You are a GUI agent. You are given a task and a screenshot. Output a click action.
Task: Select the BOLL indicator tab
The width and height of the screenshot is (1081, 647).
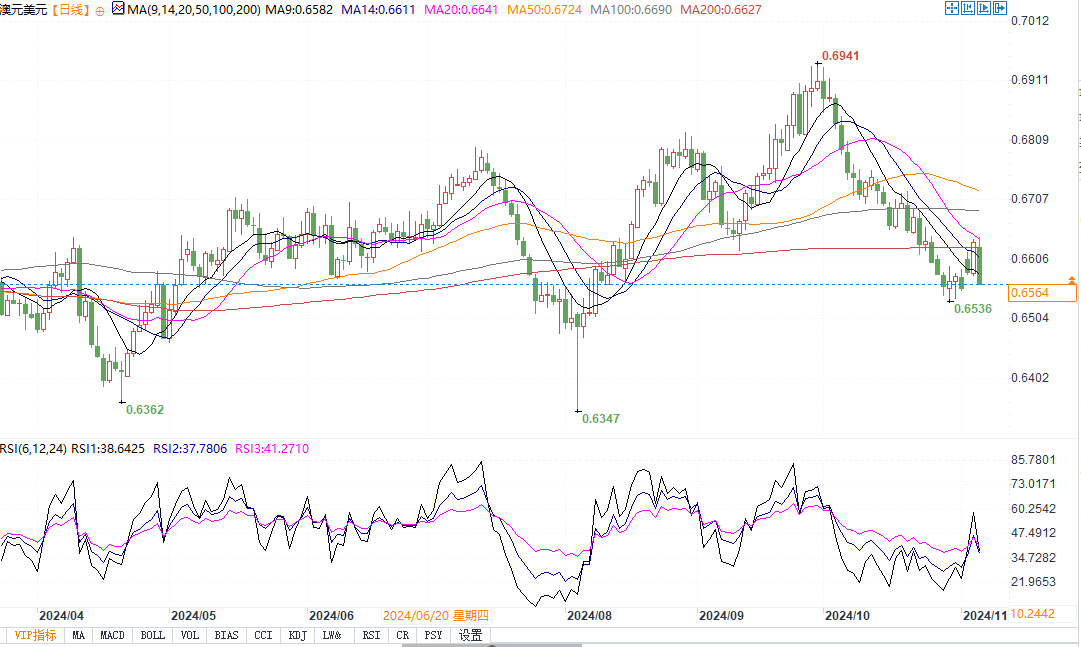coord(152,635)
